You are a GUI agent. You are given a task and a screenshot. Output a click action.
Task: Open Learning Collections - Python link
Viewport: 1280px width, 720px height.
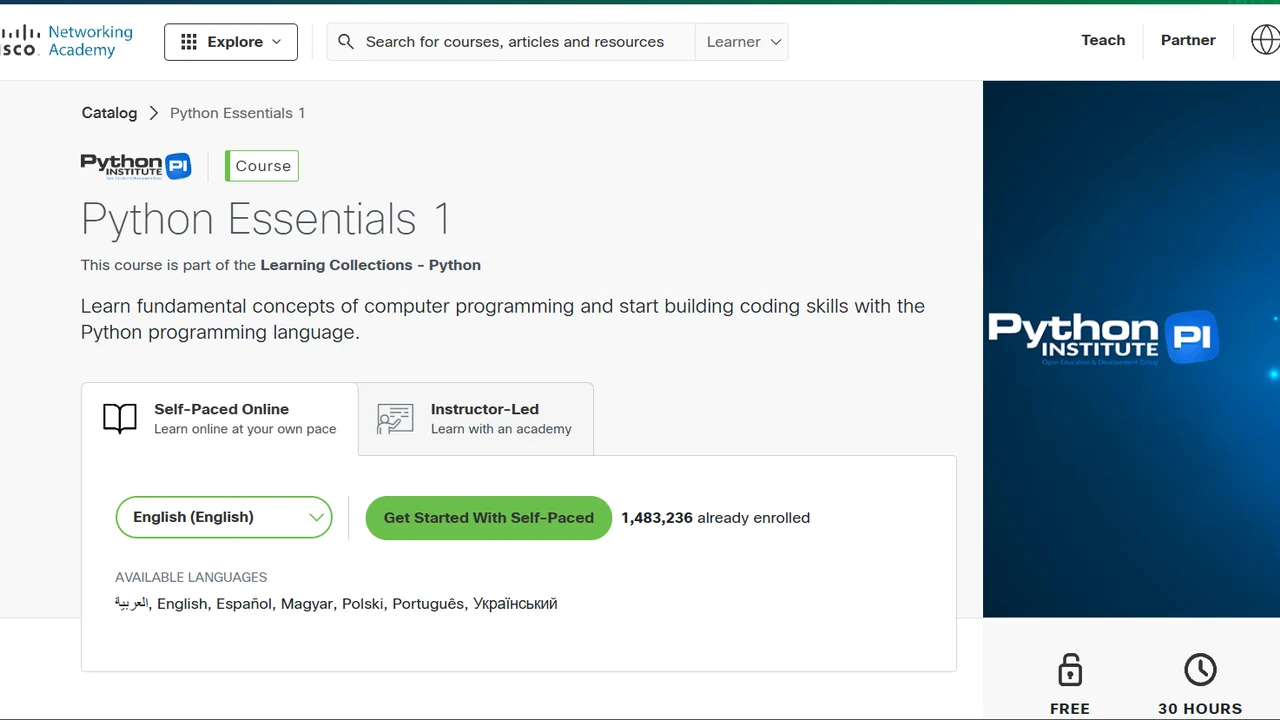tap(370, 265)
